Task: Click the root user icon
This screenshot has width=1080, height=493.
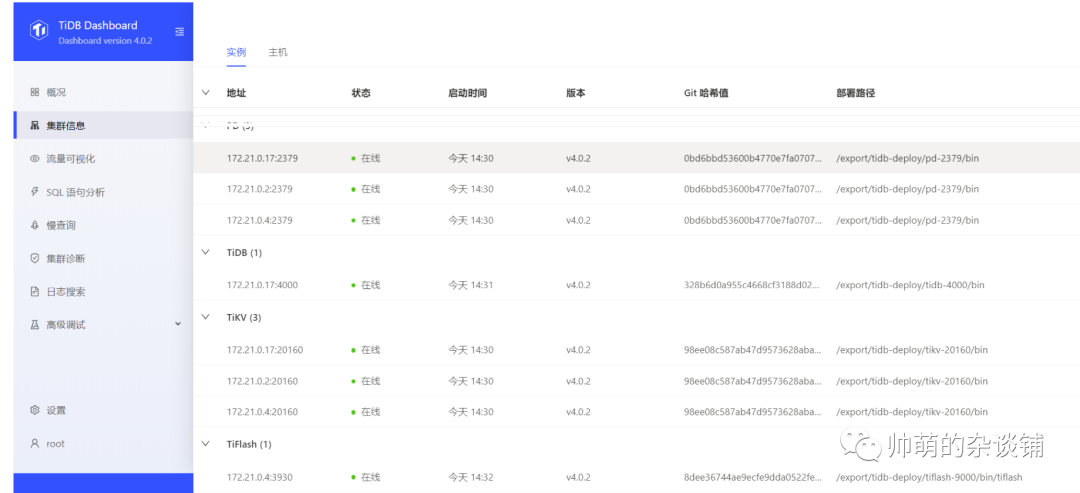Action: (35, 443)
